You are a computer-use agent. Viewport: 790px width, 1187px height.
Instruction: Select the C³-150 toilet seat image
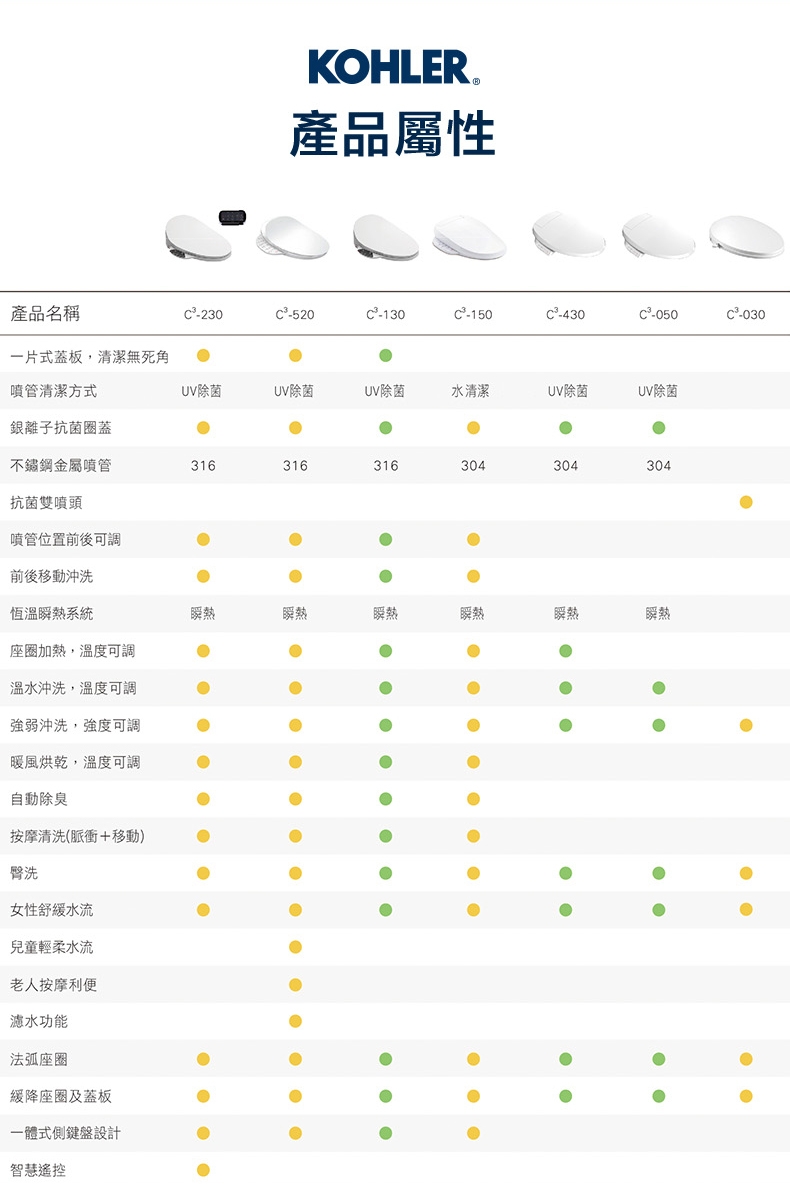(469, 238)
